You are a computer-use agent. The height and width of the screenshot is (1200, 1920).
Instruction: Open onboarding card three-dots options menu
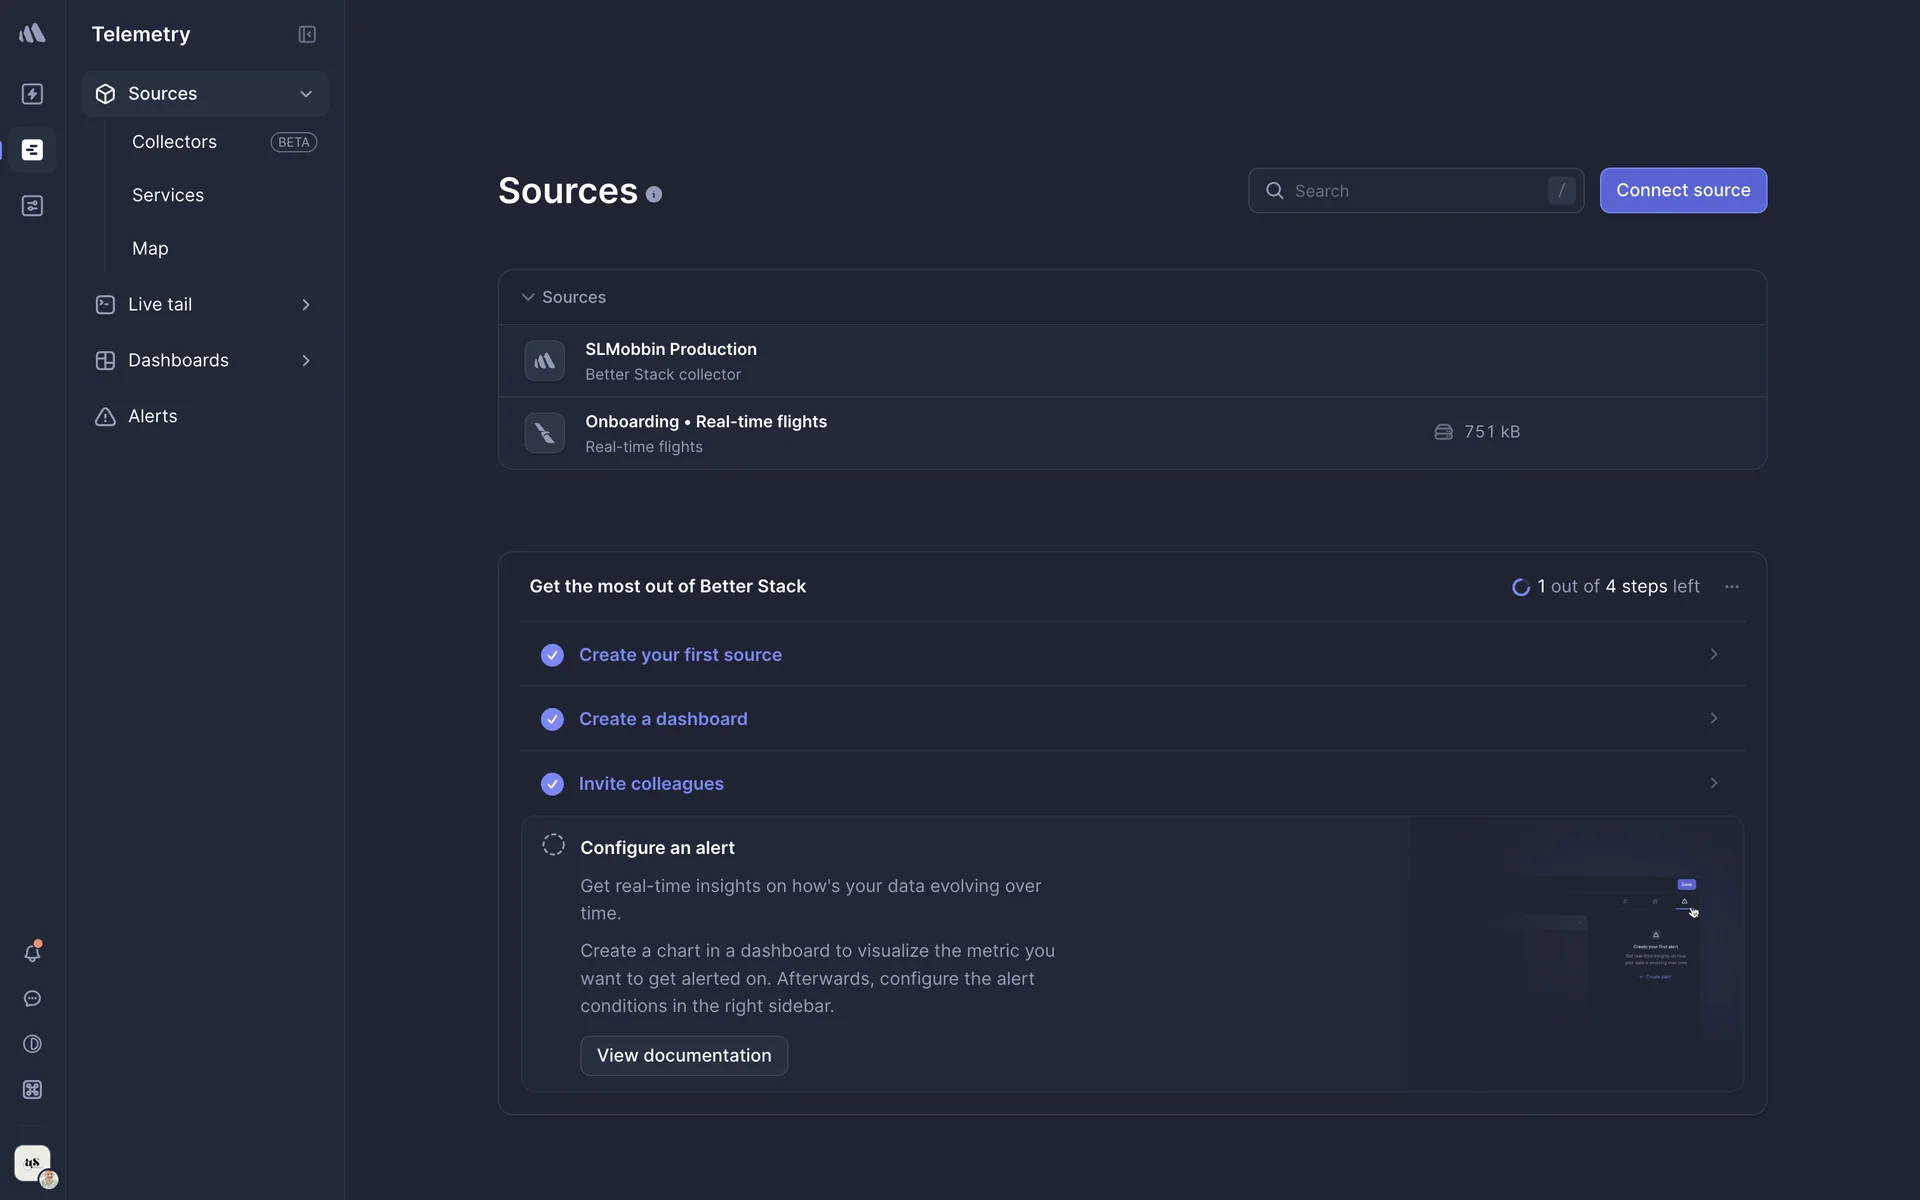point(1732,587)
